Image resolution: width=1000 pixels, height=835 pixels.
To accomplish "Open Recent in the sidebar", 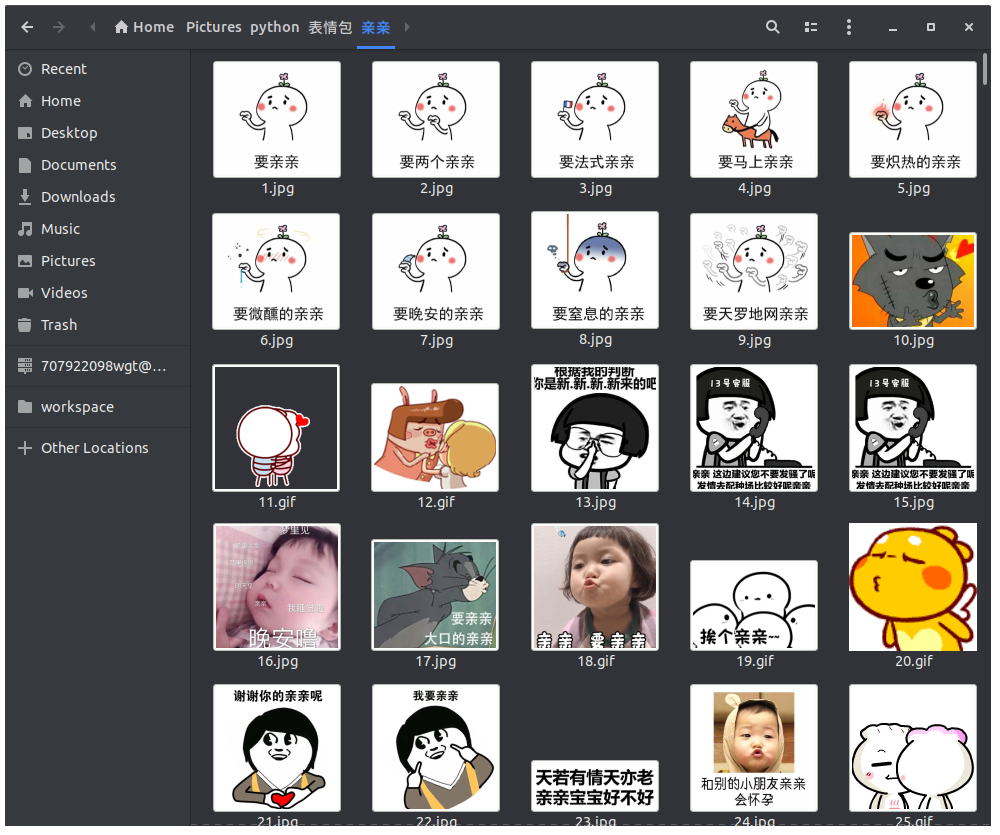I will 63,69.
